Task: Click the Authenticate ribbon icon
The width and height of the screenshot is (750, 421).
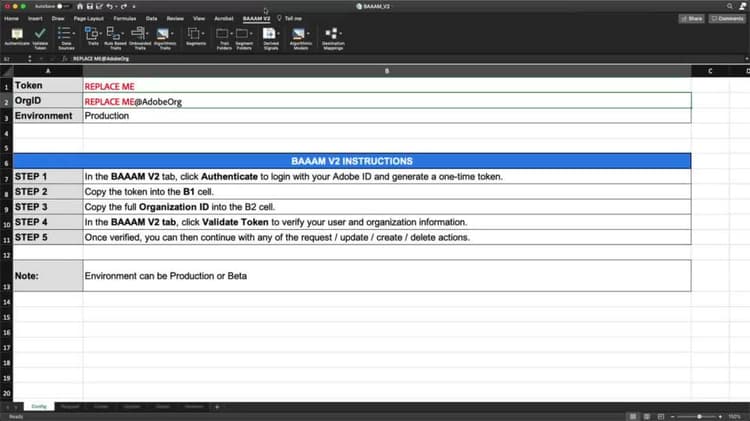Action: [x=17, y=34]
